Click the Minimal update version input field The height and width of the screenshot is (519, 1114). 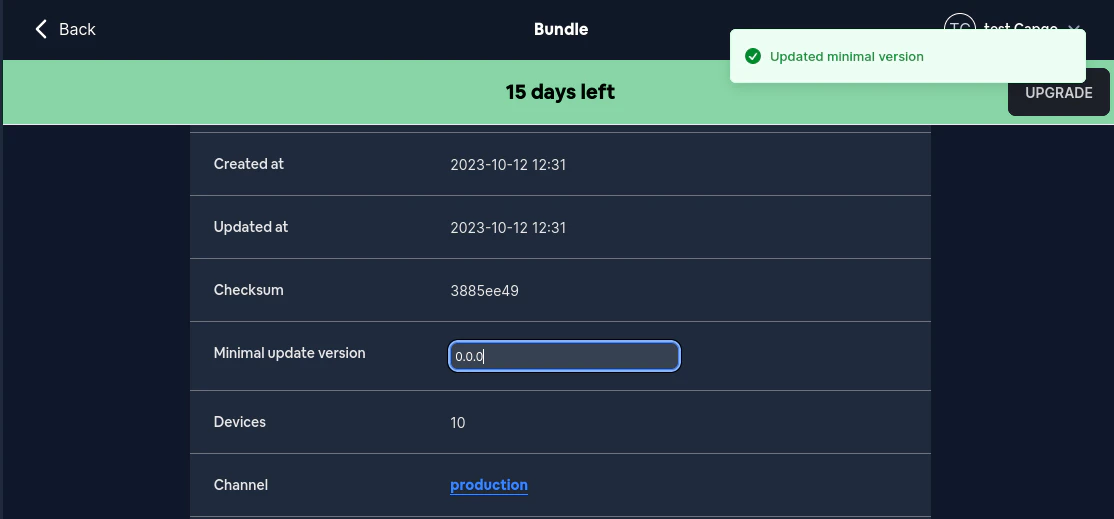[564, 356]
